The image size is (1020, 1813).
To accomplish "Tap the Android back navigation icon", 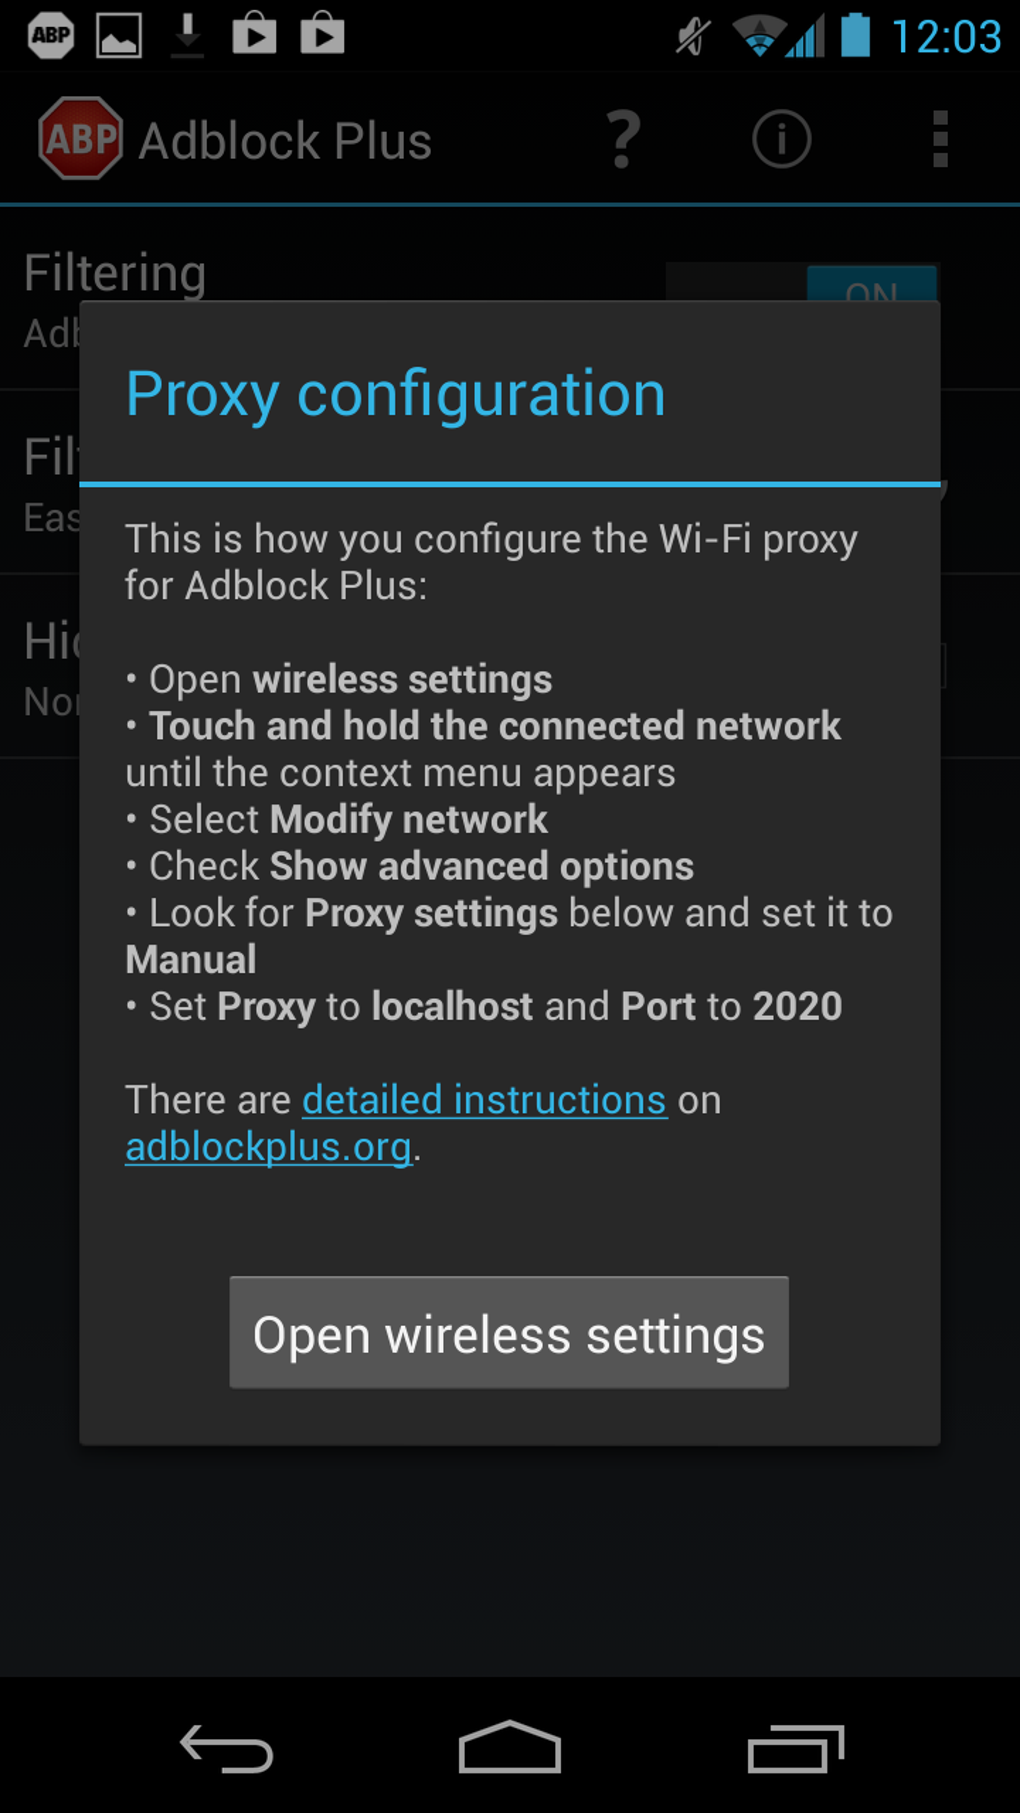I will click(226, 1749).
